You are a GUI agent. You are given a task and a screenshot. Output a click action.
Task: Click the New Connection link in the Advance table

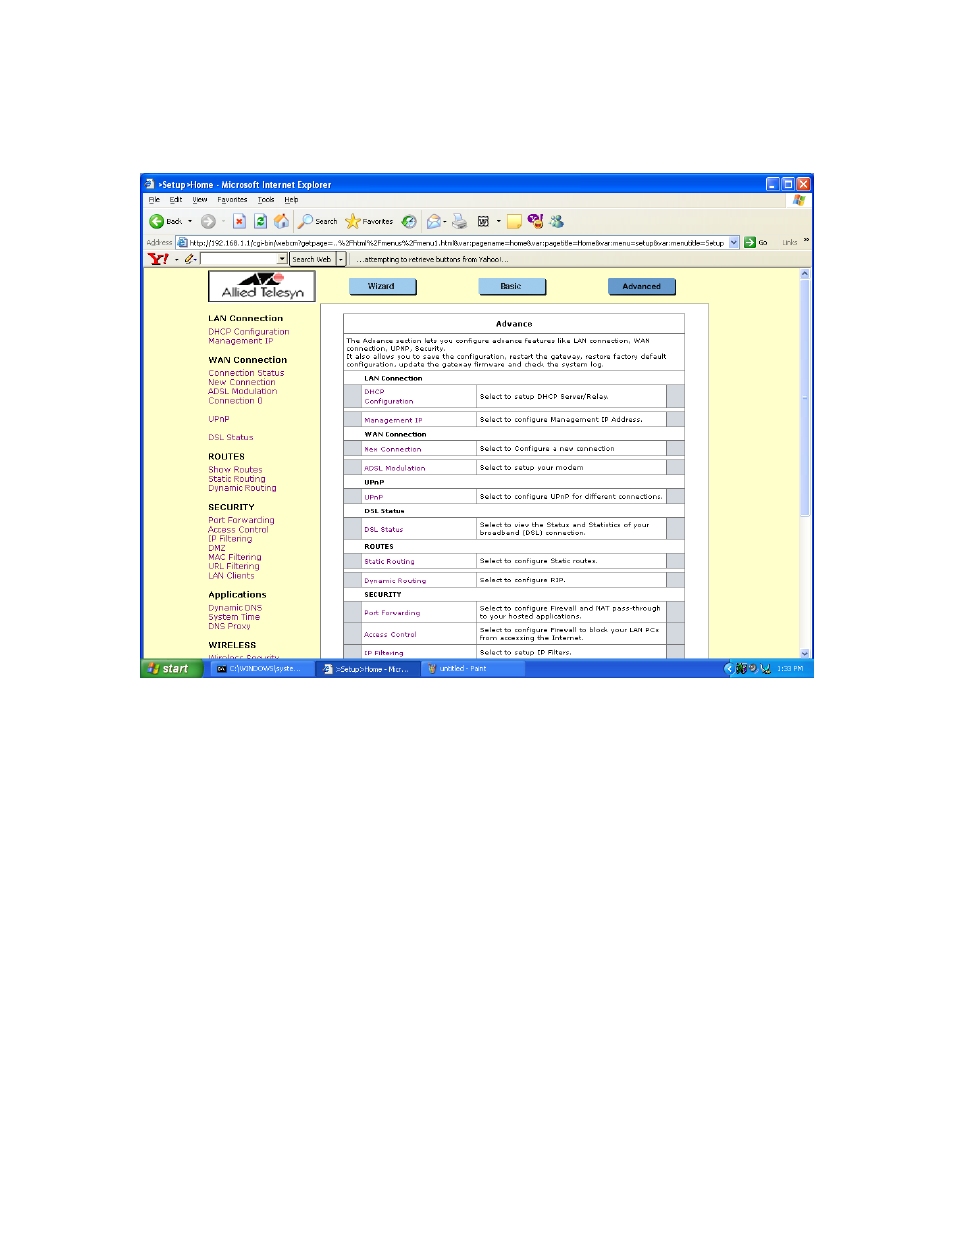(x=393, y=449)
